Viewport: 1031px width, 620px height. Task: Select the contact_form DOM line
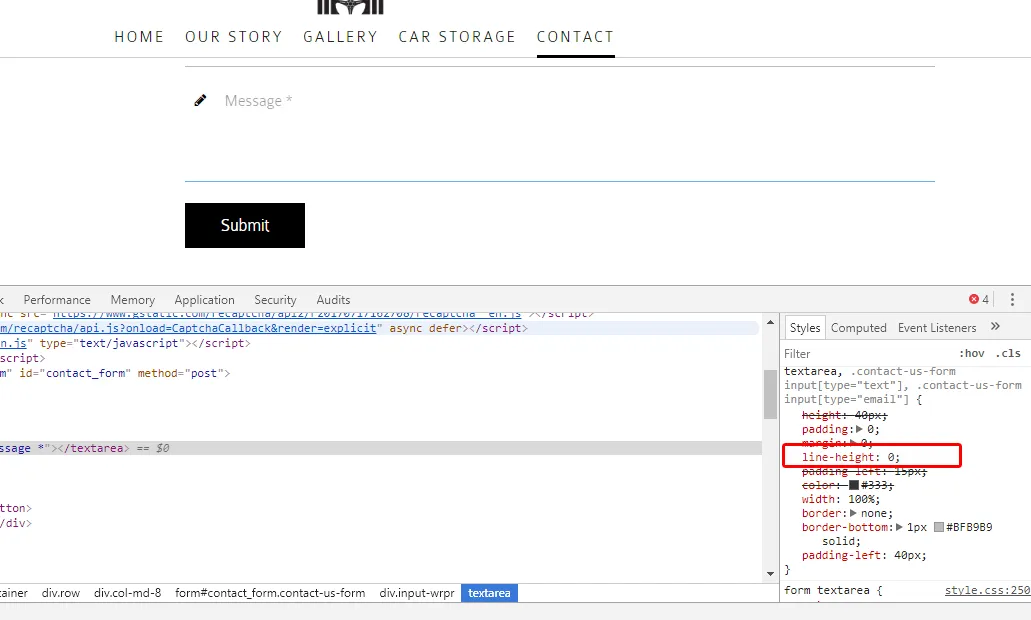(x=115, y=373)
